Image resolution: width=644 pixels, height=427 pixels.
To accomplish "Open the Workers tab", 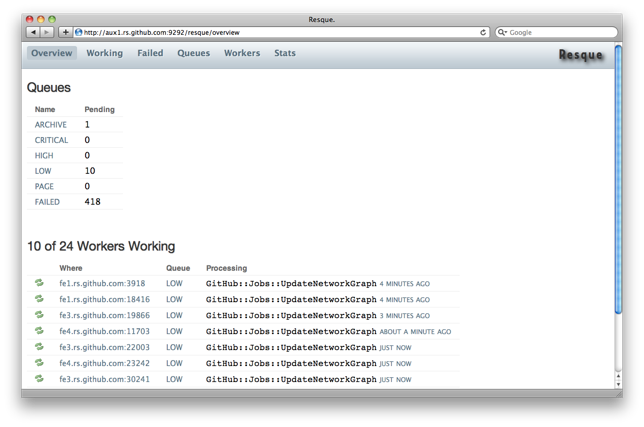I will coord(242,53).
